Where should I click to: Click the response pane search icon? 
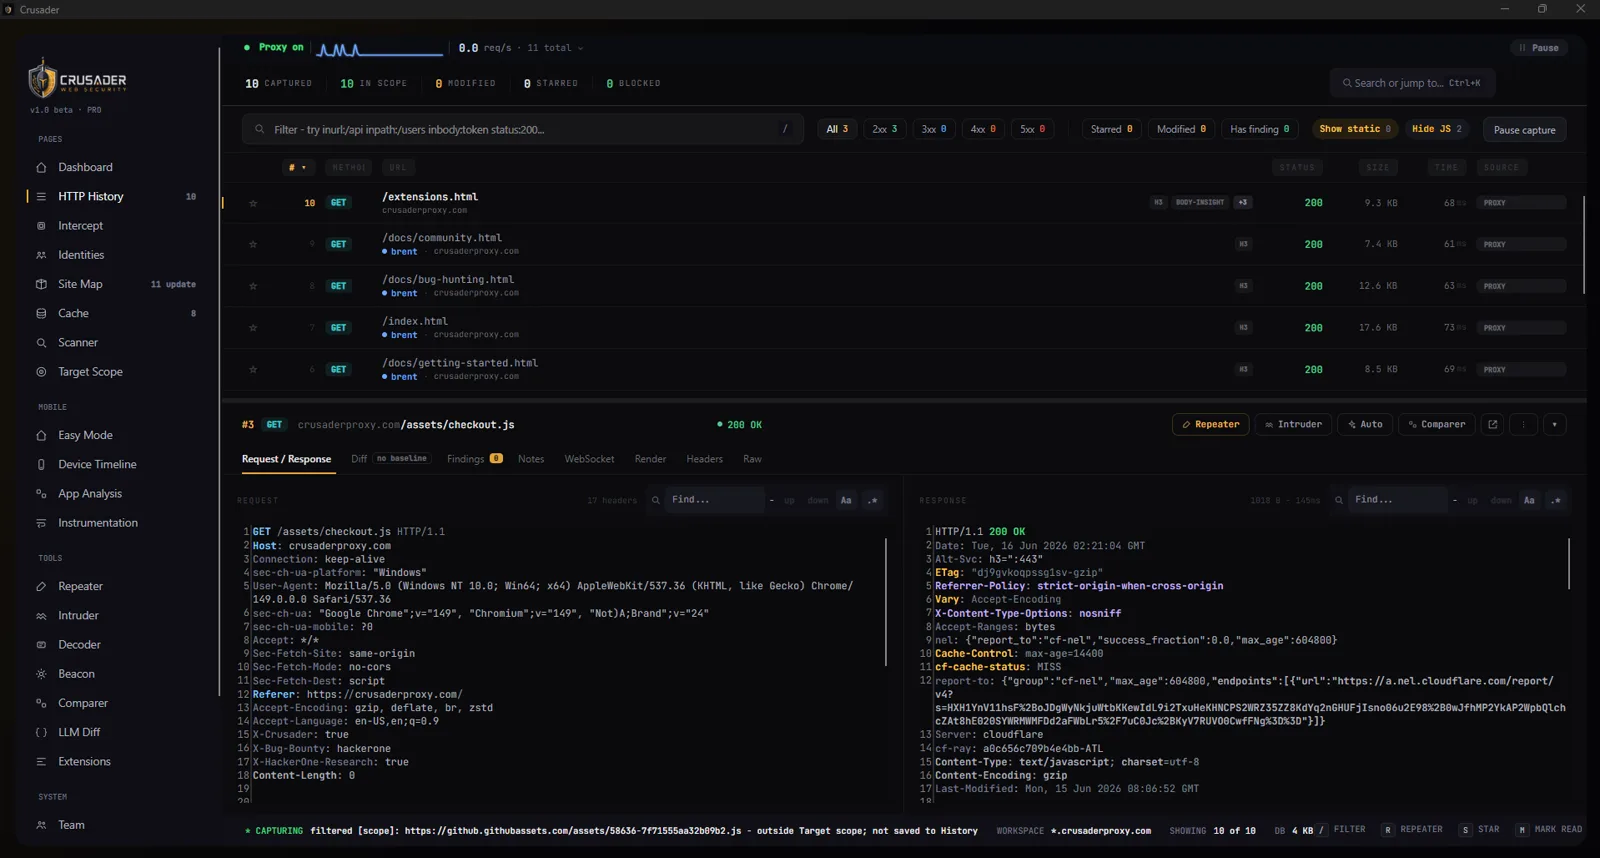tap(1338, 500)
